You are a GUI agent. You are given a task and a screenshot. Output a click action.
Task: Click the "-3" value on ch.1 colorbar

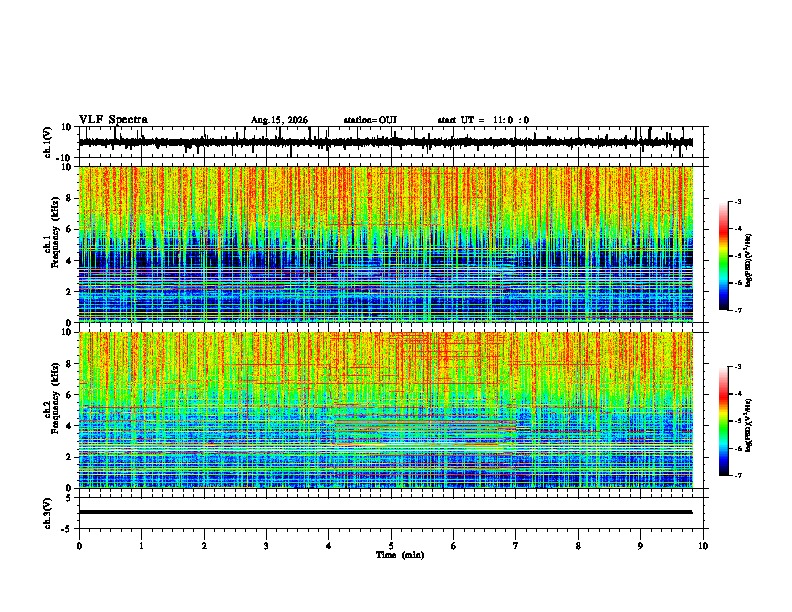[x=737, y=201]
